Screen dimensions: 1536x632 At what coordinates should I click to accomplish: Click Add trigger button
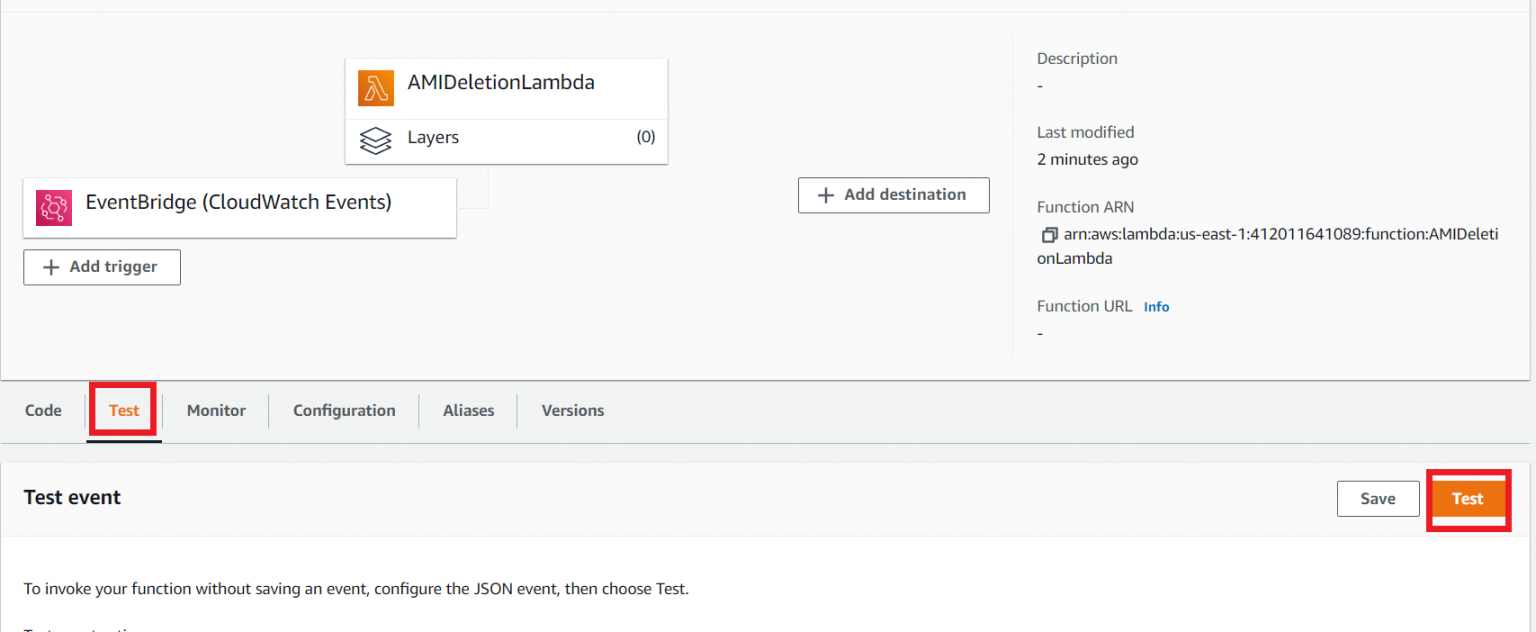101,267
